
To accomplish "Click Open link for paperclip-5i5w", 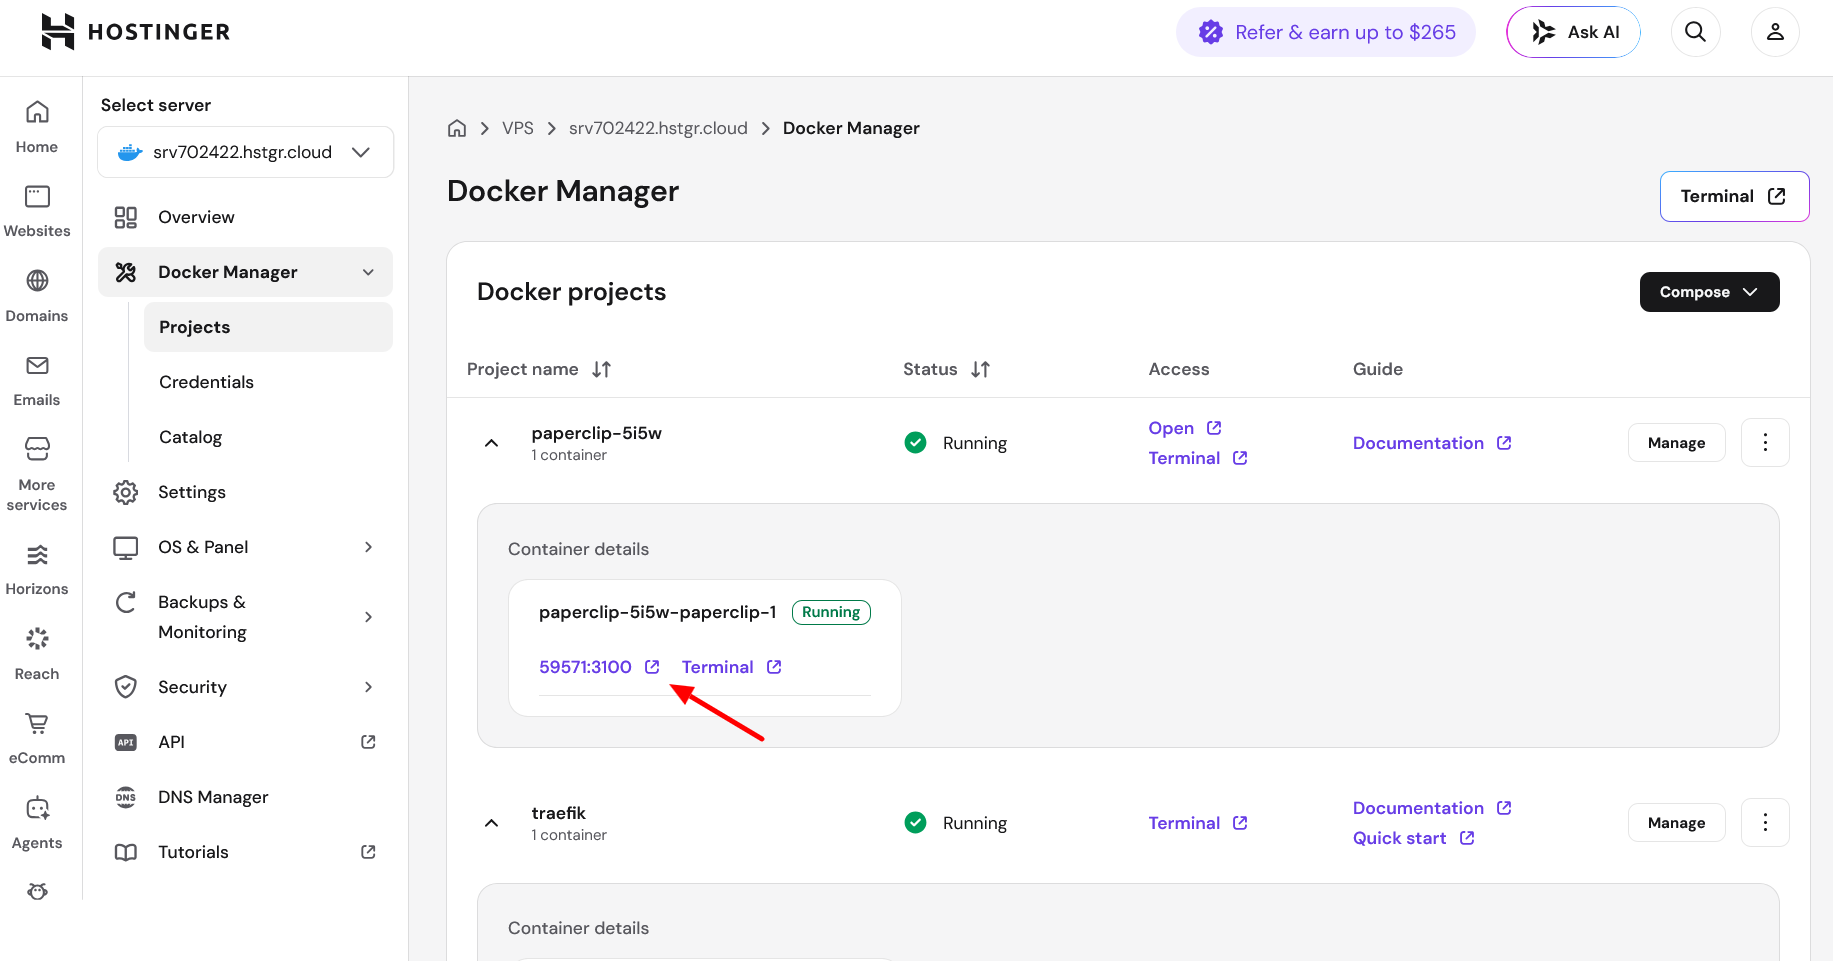I will point(1185,428).
